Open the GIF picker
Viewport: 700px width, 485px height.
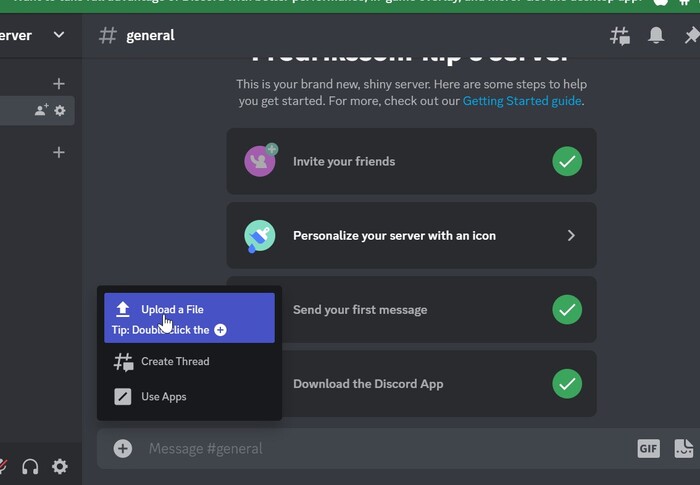(648, 448)
